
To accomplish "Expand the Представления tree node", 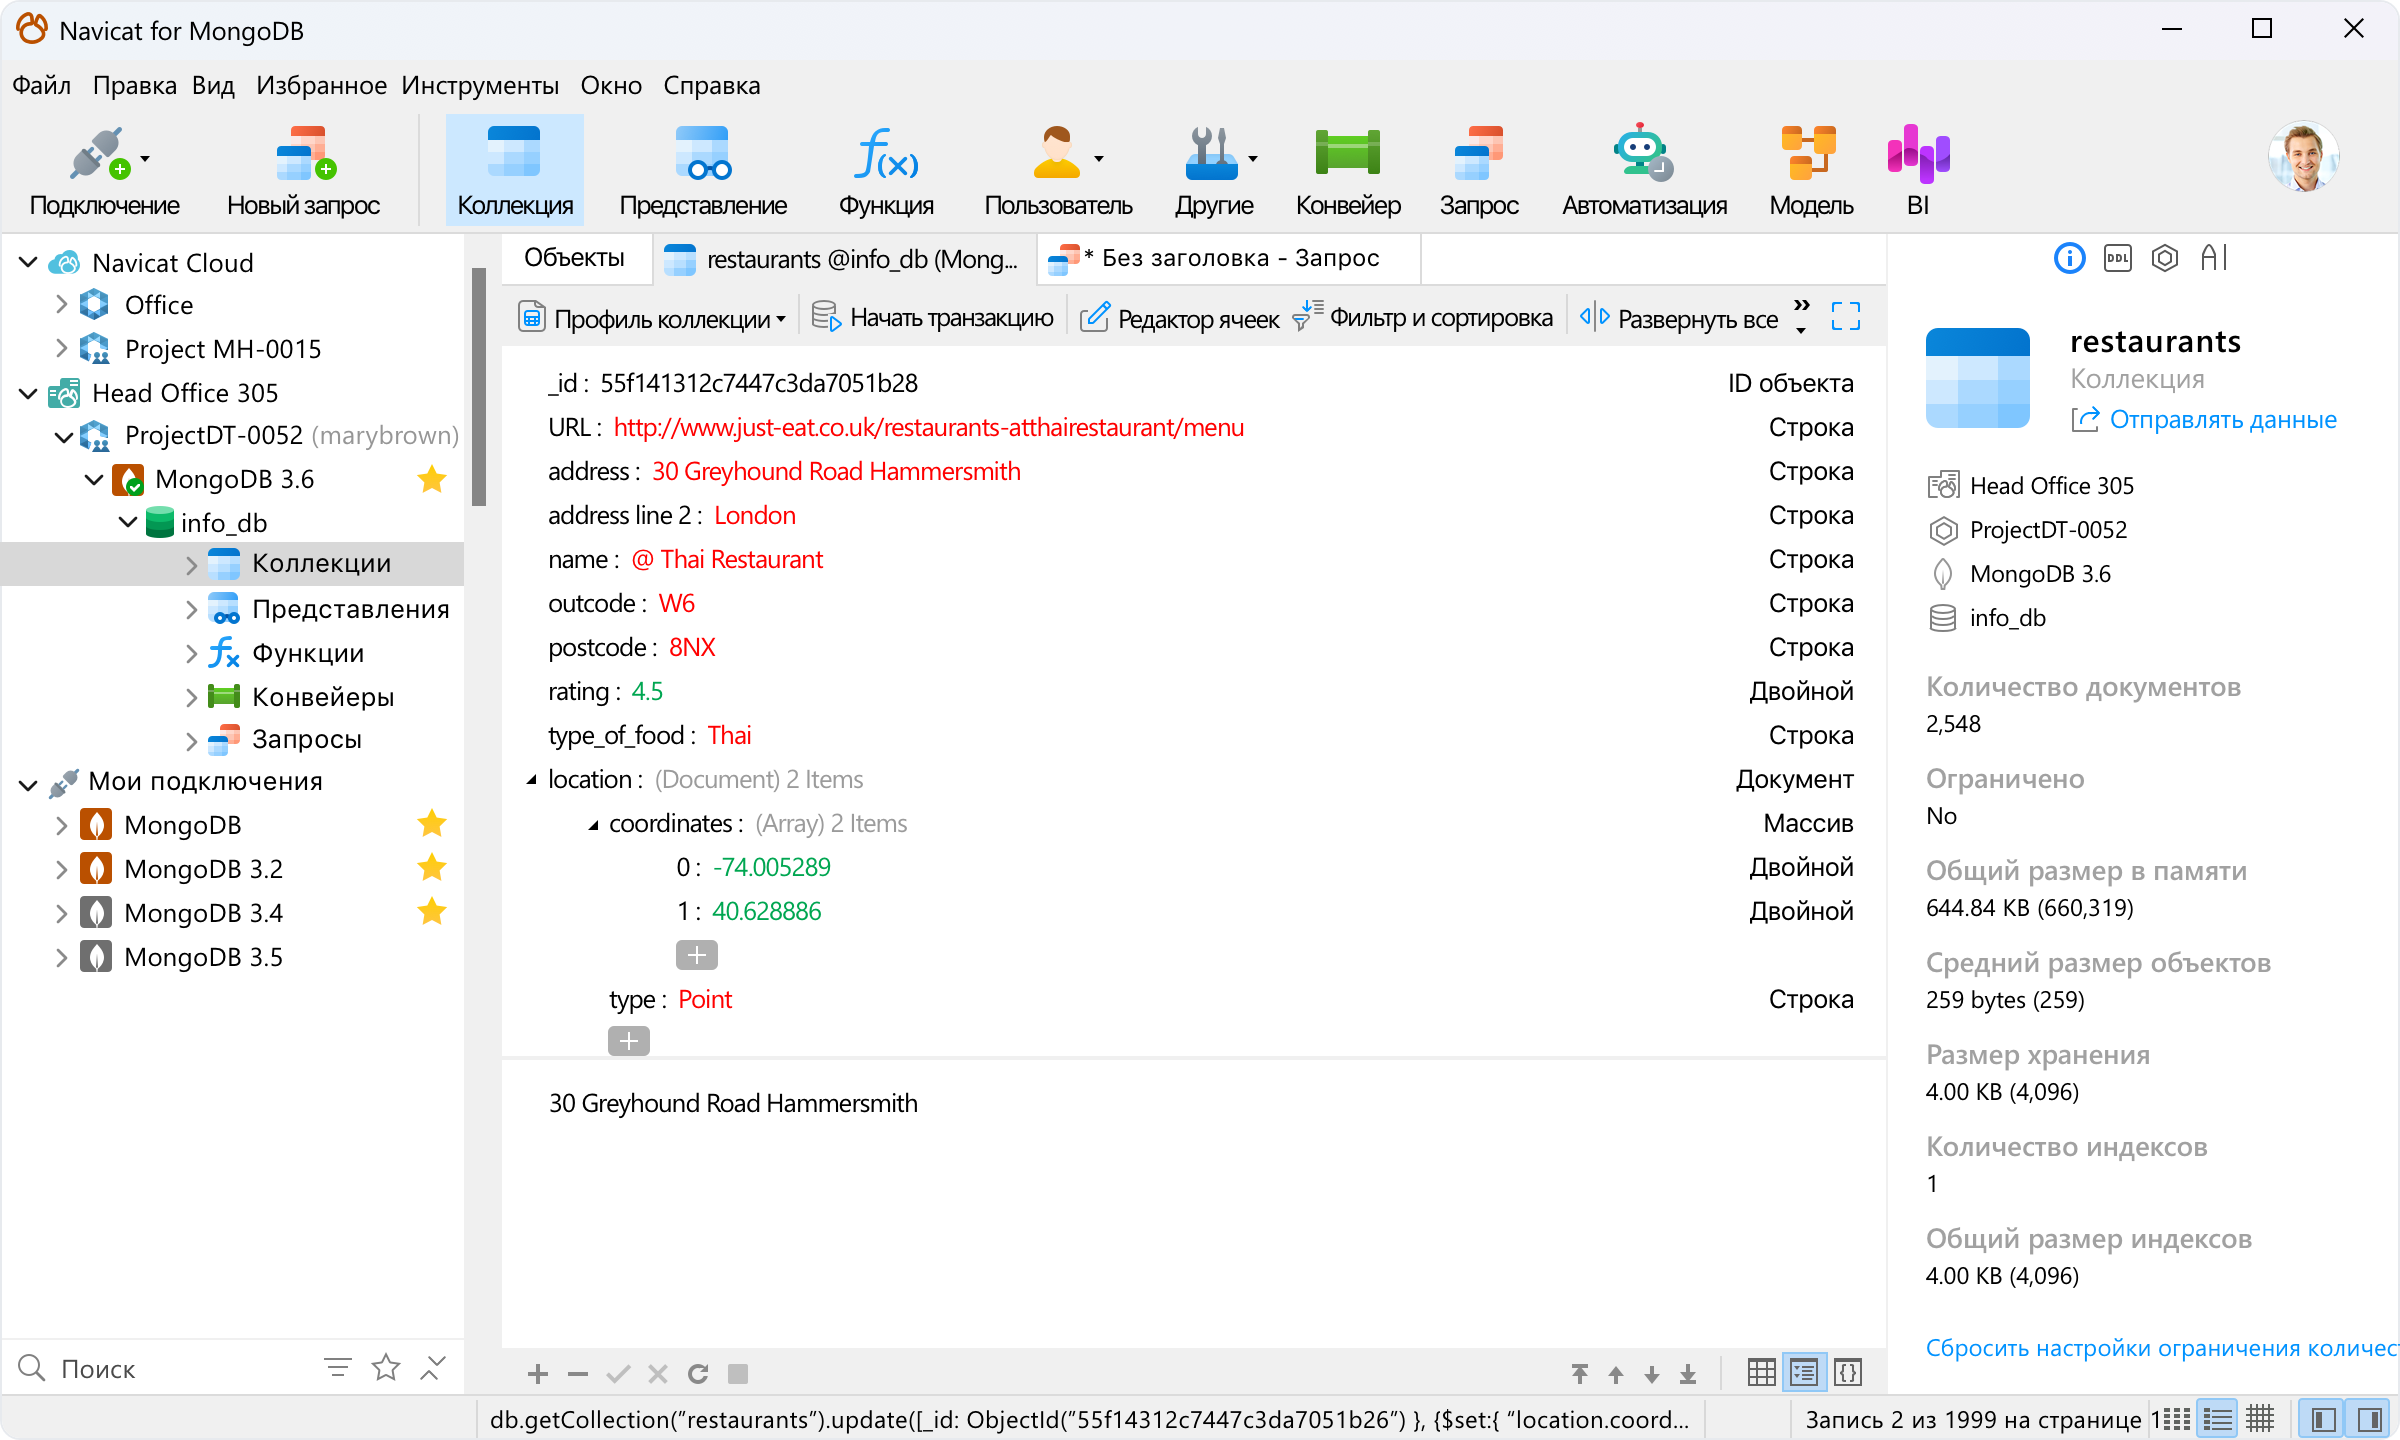I will [x=191, y=609].
